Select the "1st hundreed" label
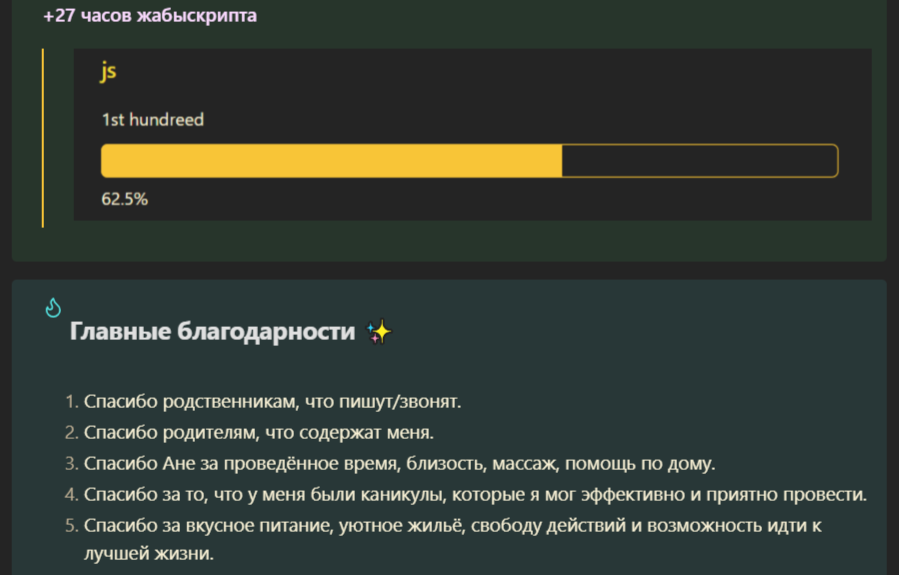Image resolution: width=899 pixels, height=575 pixels. [x=153, y=120]
